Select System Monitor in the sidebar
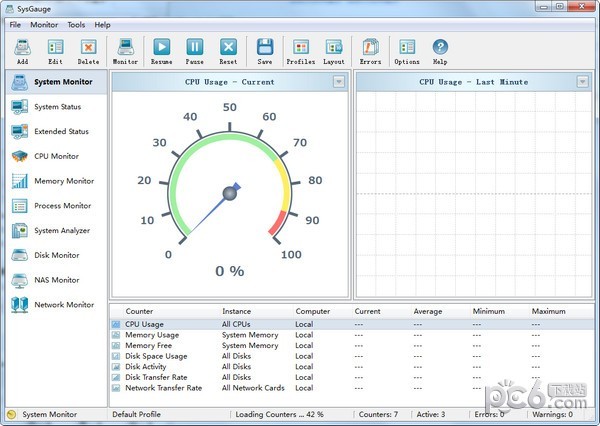 tap(57, 82)
